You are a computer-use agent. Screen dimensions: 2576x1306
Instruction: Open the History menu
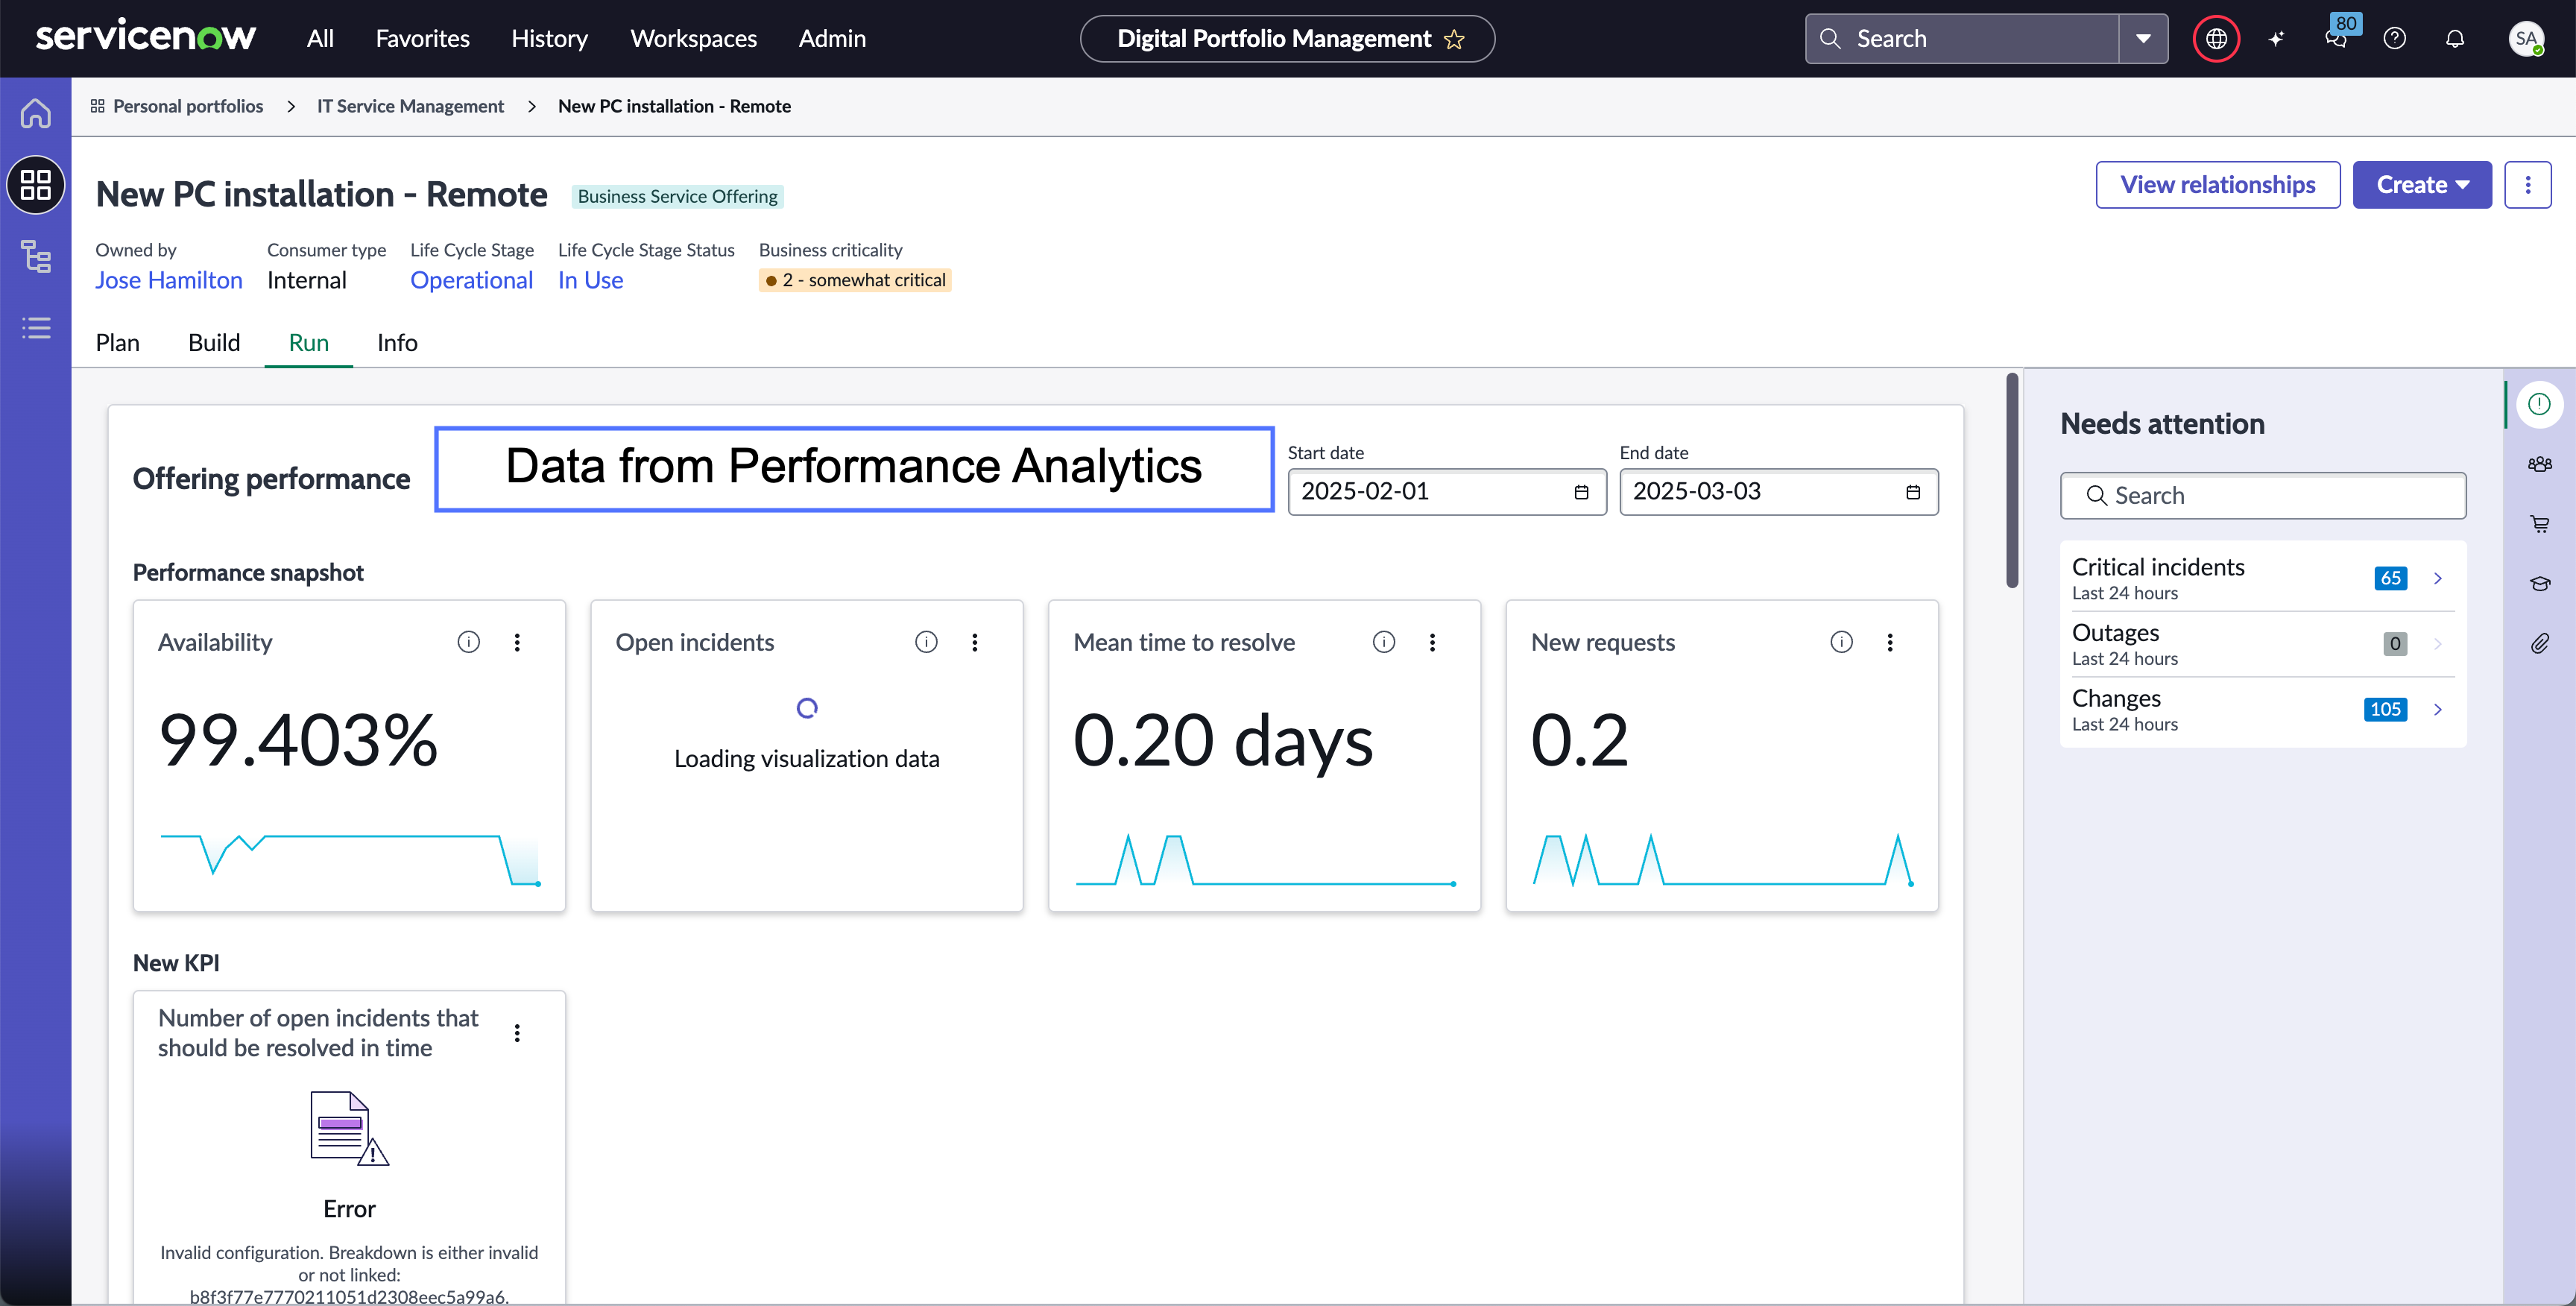549,39
